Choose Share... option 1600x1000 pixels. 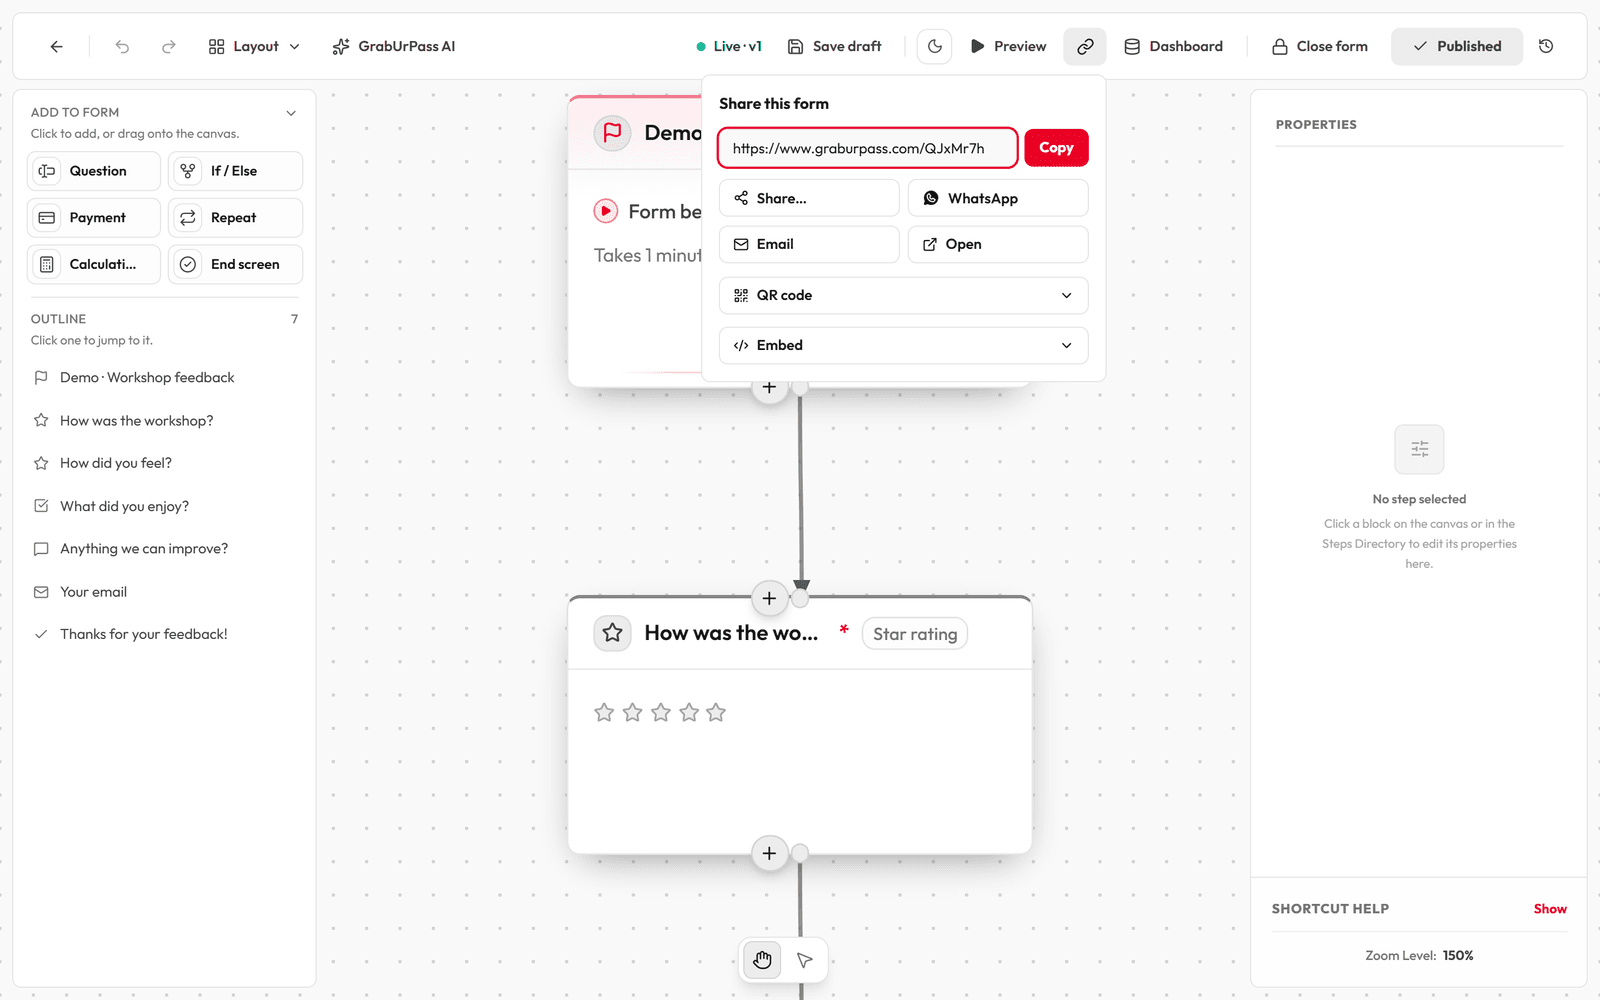809,198
